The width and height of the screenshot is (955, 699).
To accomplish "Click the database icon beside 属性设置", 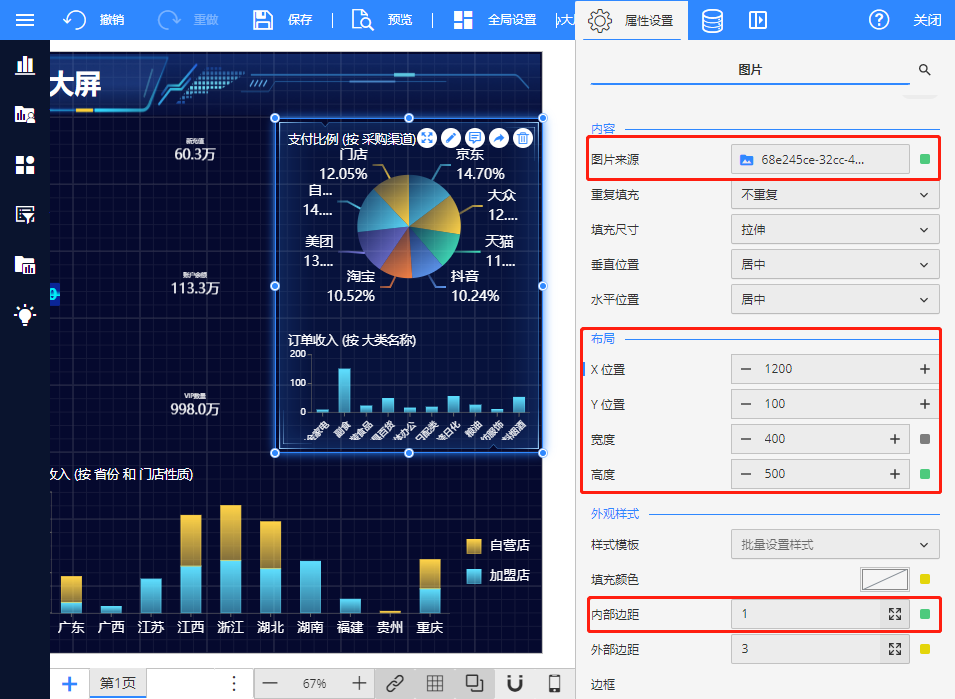I will point(712,20).
